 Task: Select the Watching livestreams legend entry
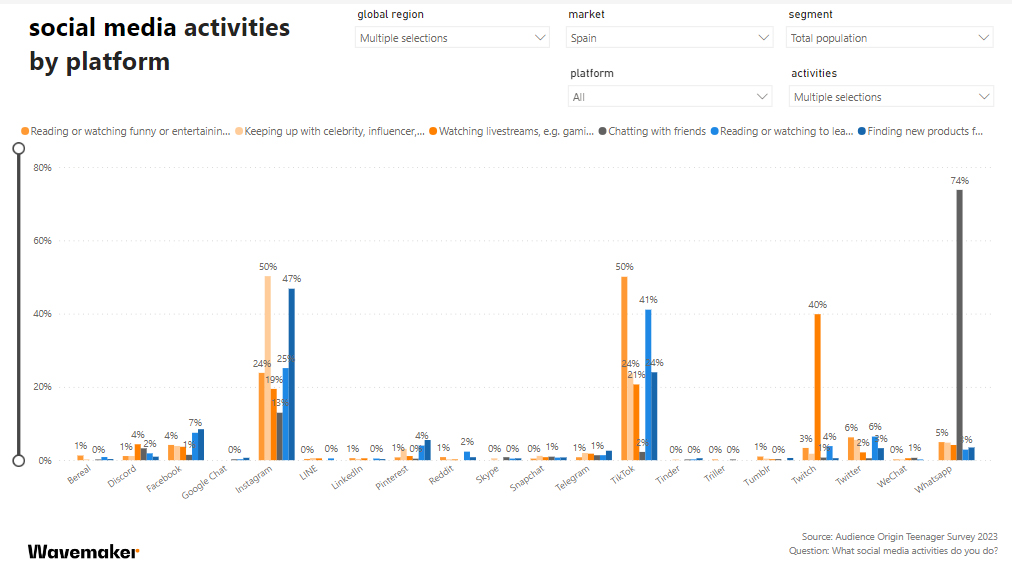click(517, 131)
